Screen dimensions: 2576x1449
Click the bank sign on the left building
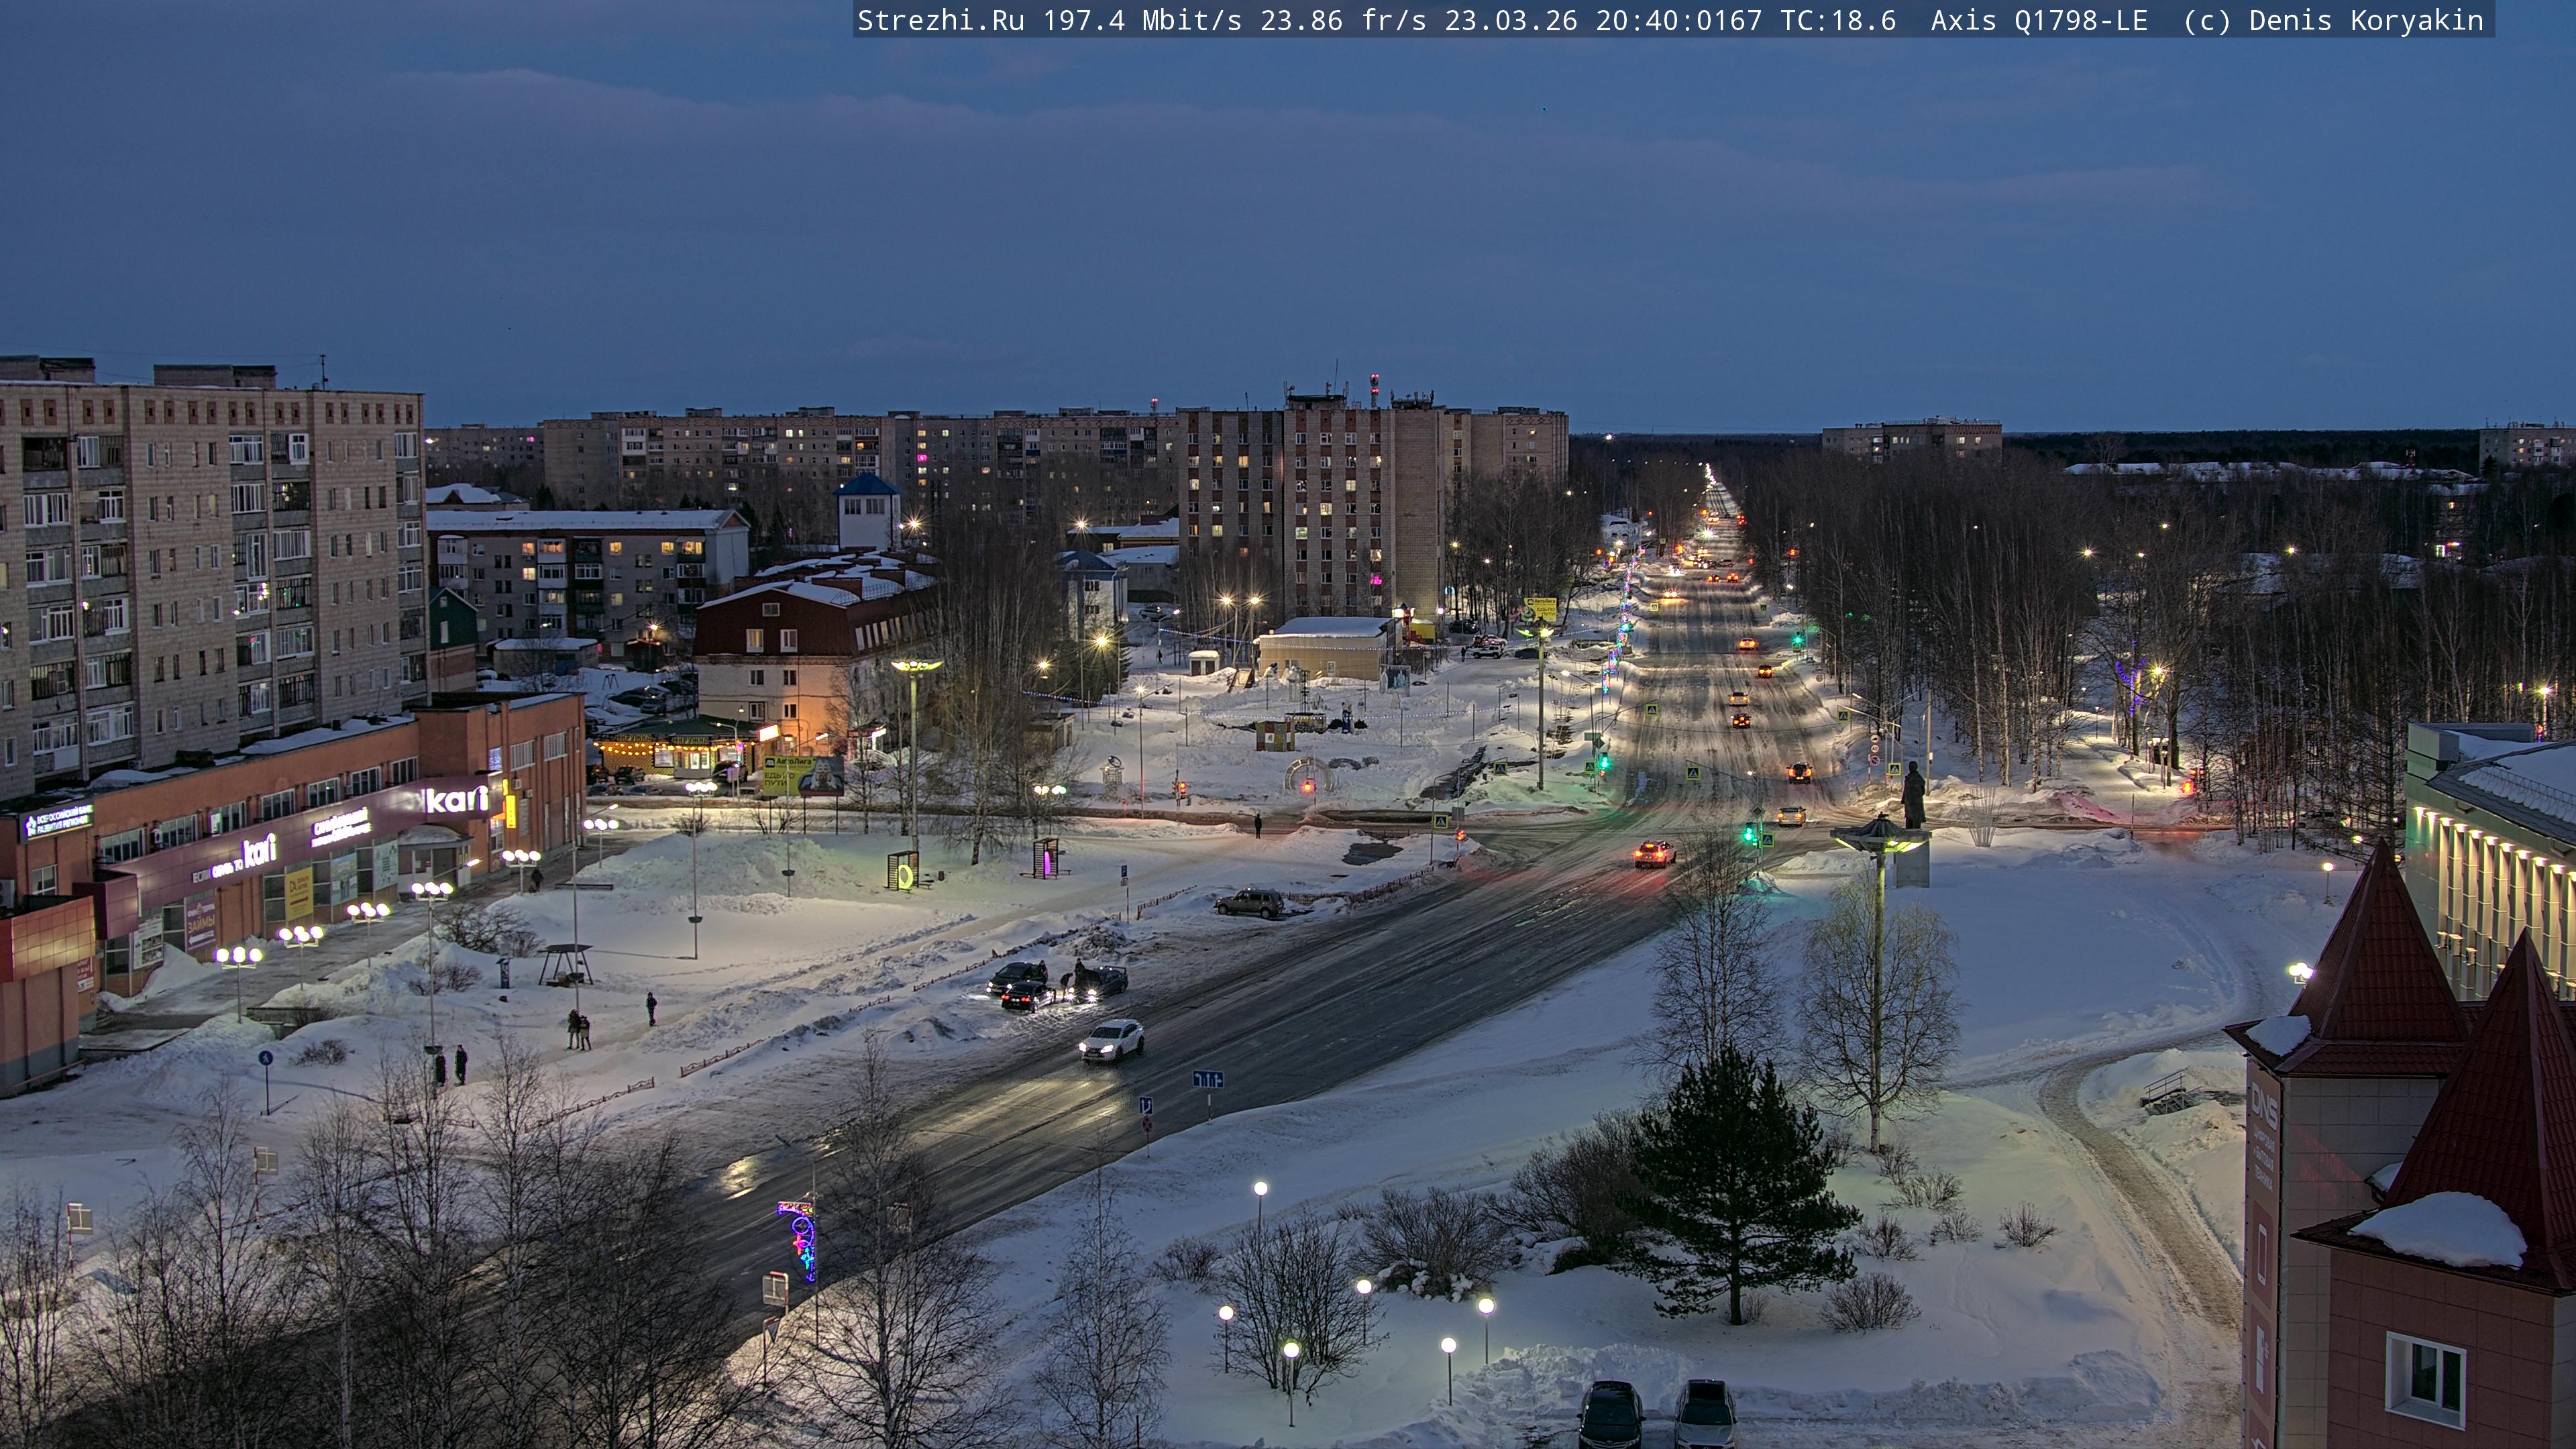click(57, 822)
